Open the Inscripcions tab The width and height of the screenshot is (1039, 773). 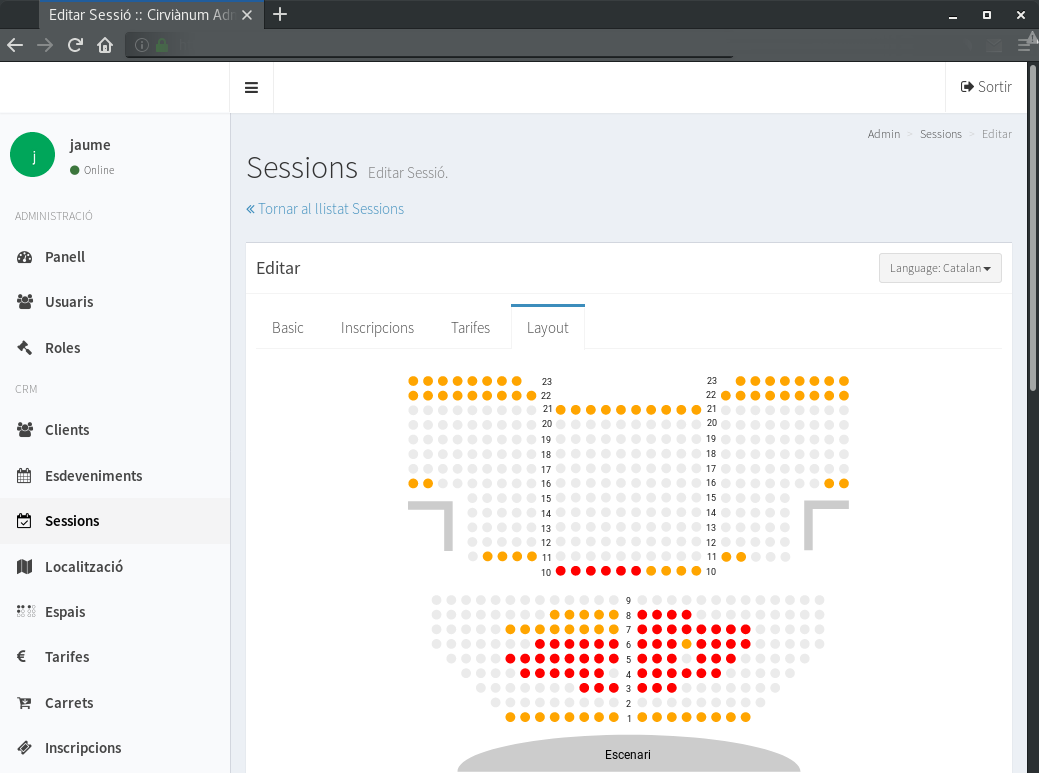click(377, 328)
